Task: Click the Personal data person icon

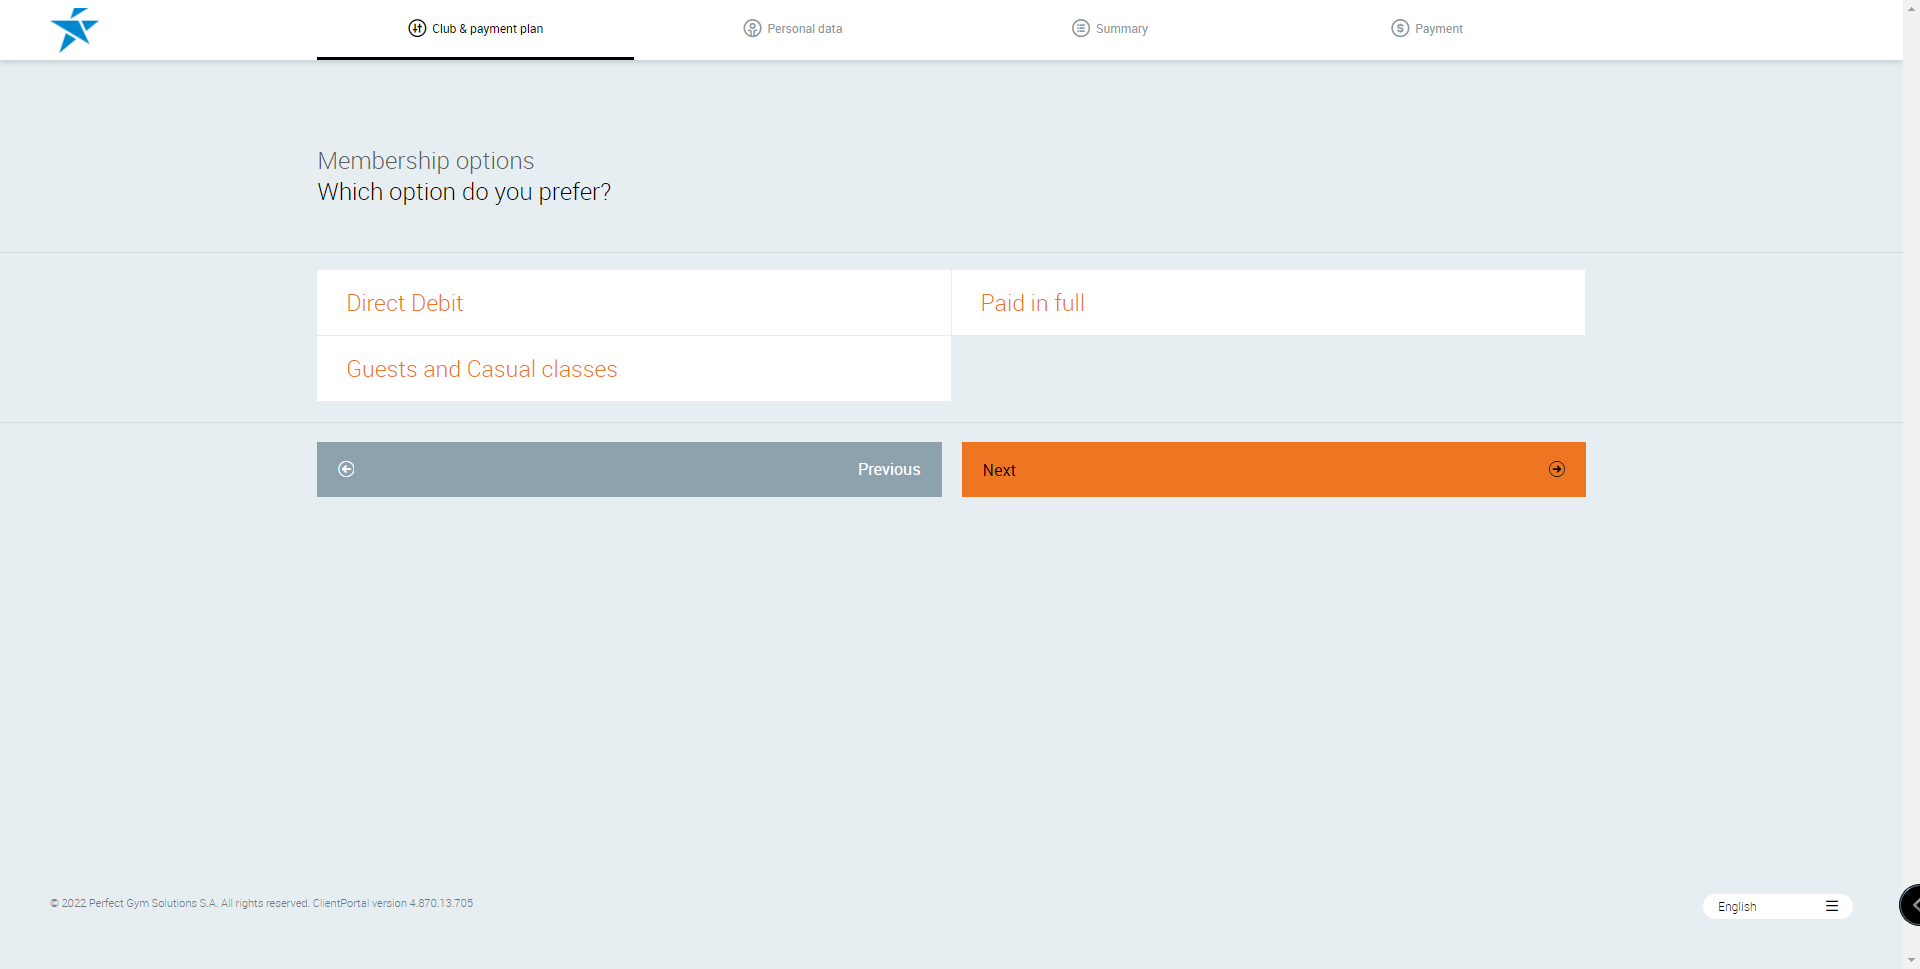Action: click(x=752, y=28)
